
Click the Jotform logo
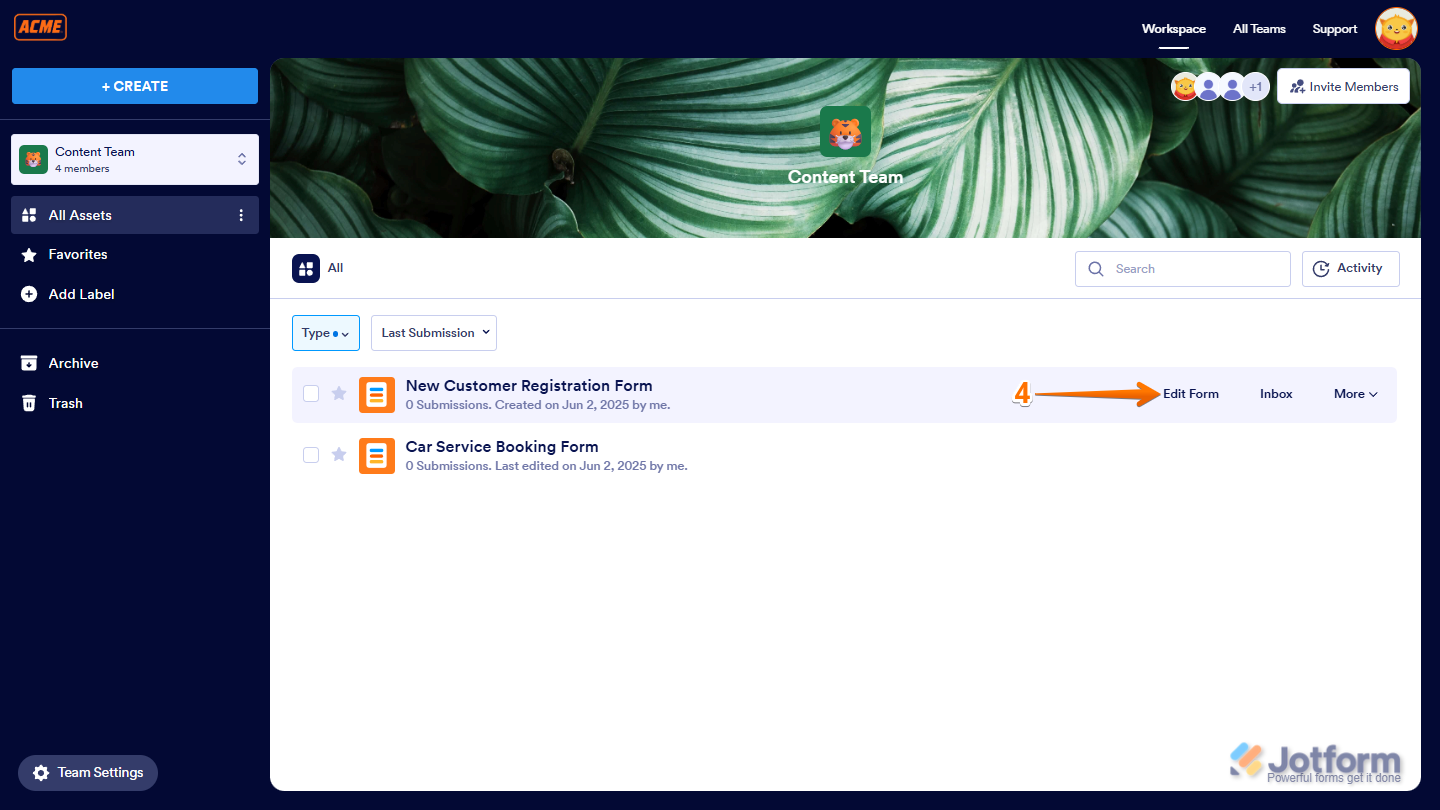(x=1317, y=761)
